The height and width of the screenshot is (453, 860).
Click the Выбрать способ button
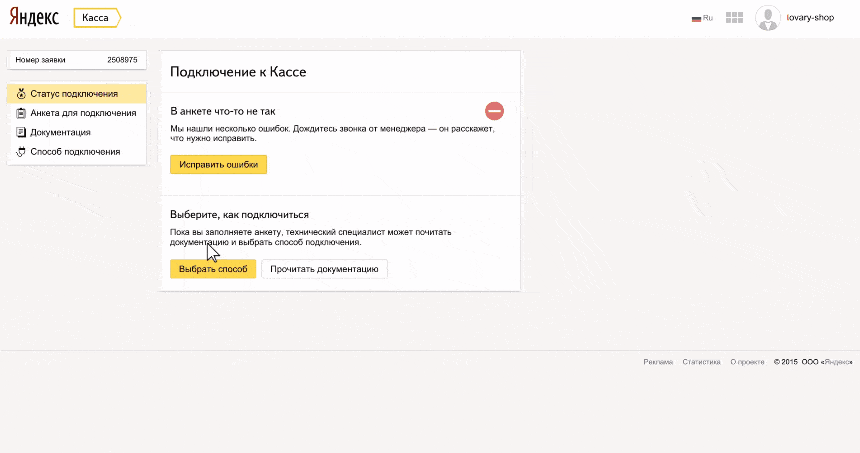tap(213, 269)
